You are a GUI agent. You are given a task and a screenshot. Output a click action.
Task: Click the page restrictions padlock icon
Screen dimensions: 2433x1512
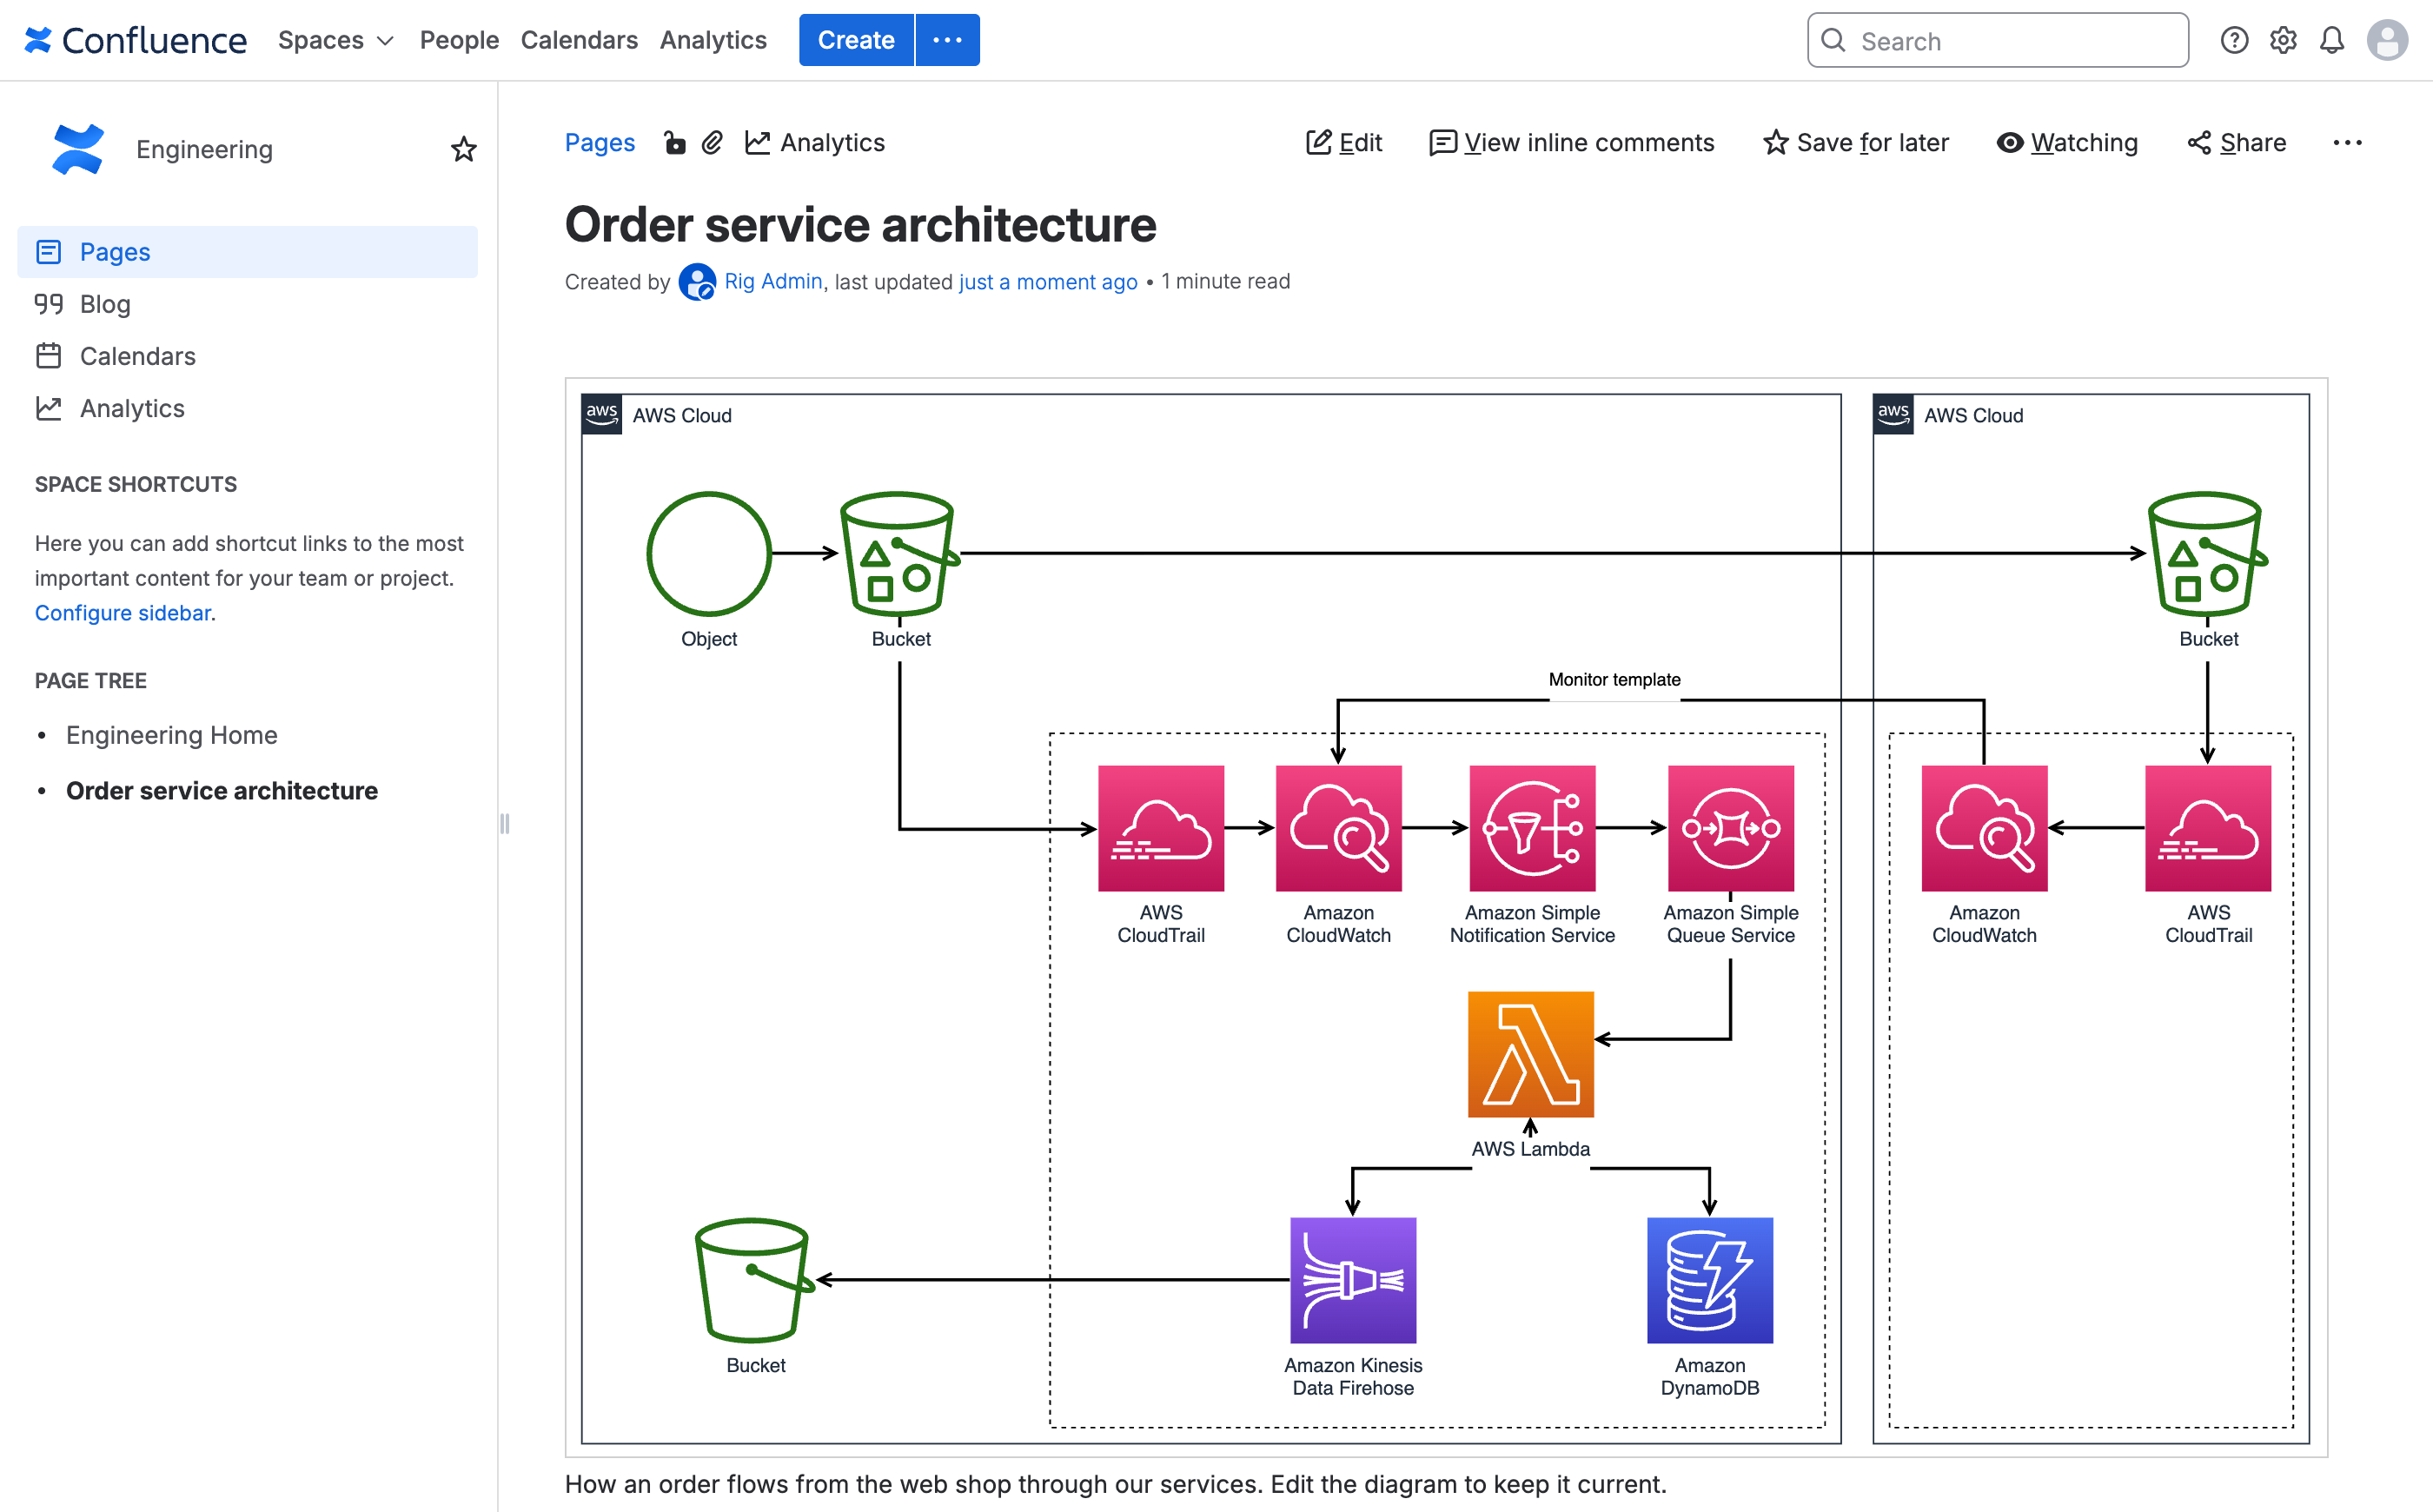(x=674, y=143)
